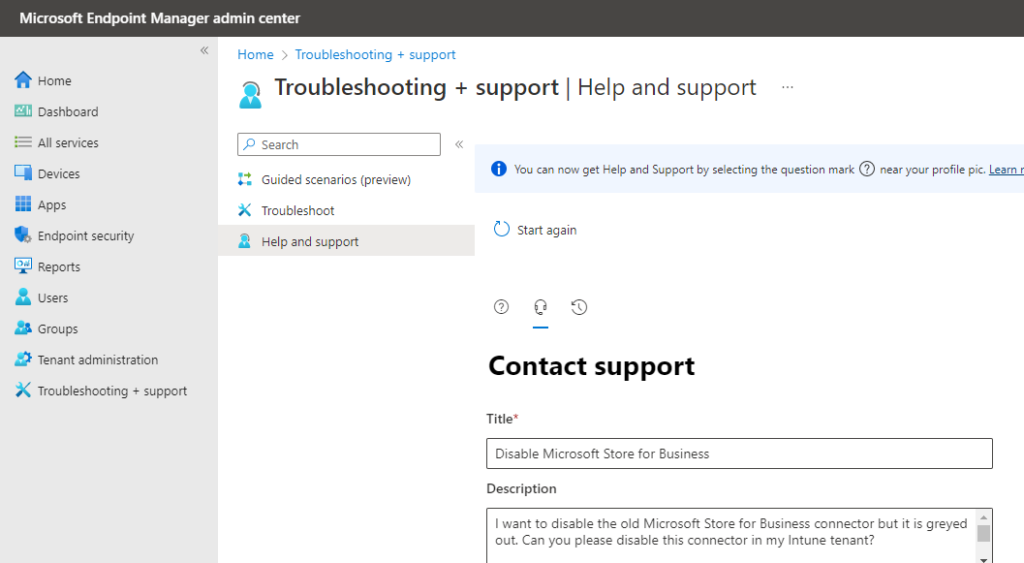The height and width of the screenshot is (563, 1024).
Task: Click the All services list icon
Action: point(23,142)
